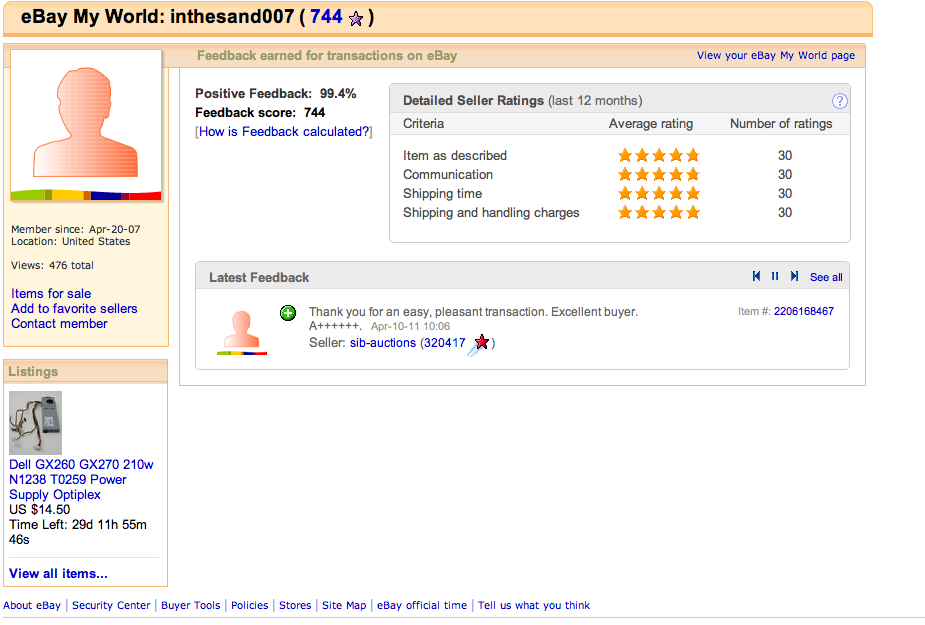Image resolution: width=925 pixels, height=625 pixels.
Task: Click the Positive Feedback 99.4% value
Action: coord(338,94)
